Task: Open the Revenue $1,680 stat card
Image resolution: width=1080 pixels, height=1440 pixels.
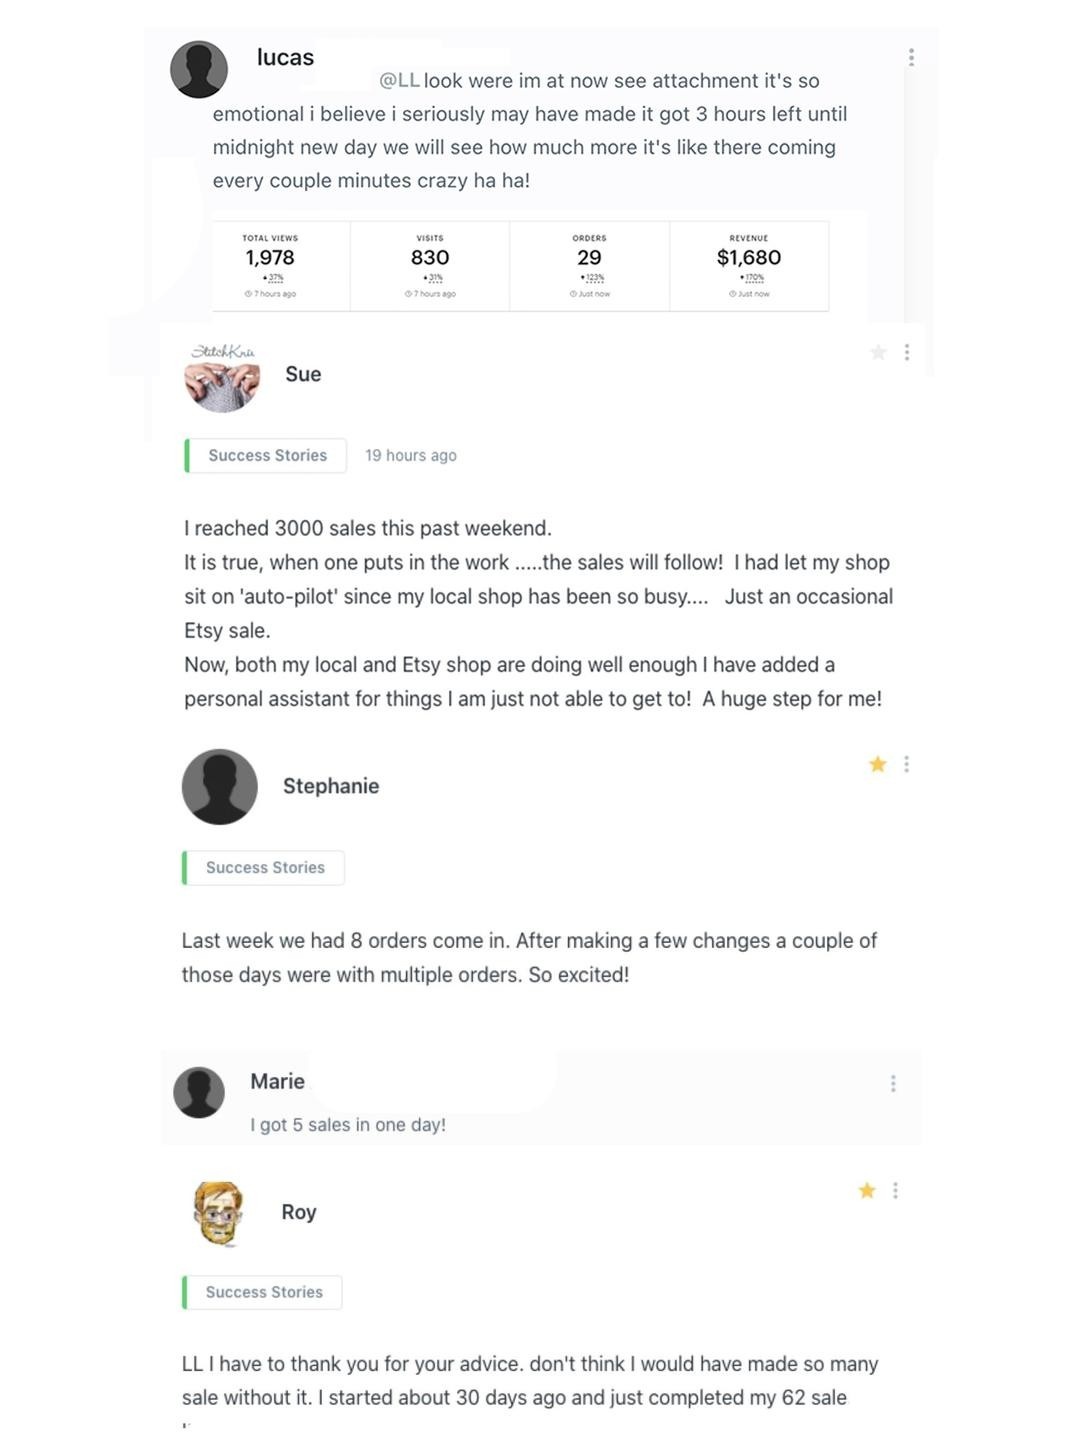Action: pyautogui.click(x=749, y=265)
